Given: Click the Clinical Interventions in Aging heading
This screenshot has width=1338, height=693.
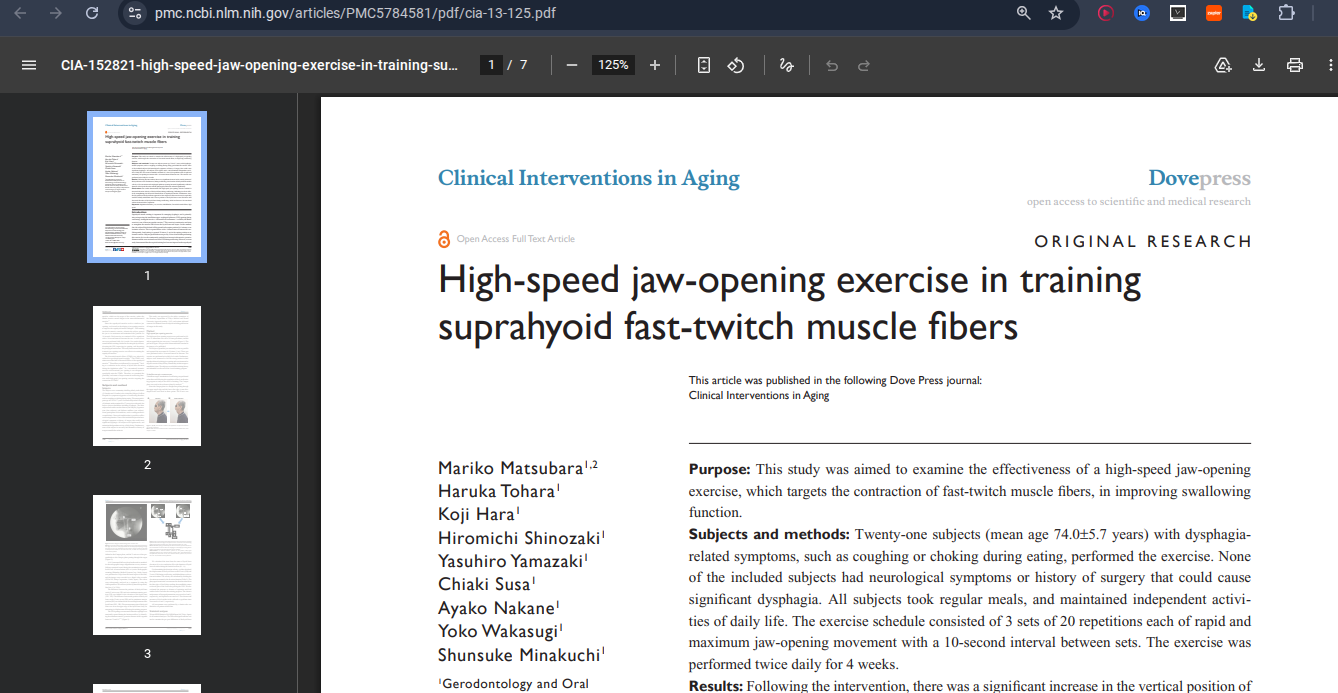Looking at the screenshot, I should point(589,178).
